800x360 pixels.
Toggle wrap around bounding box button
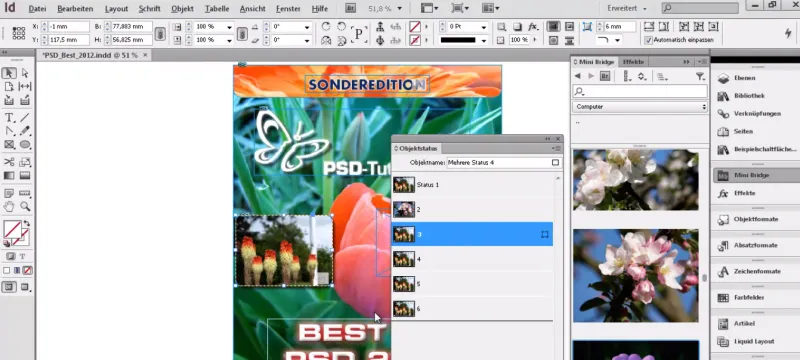[x=569, y=27]
